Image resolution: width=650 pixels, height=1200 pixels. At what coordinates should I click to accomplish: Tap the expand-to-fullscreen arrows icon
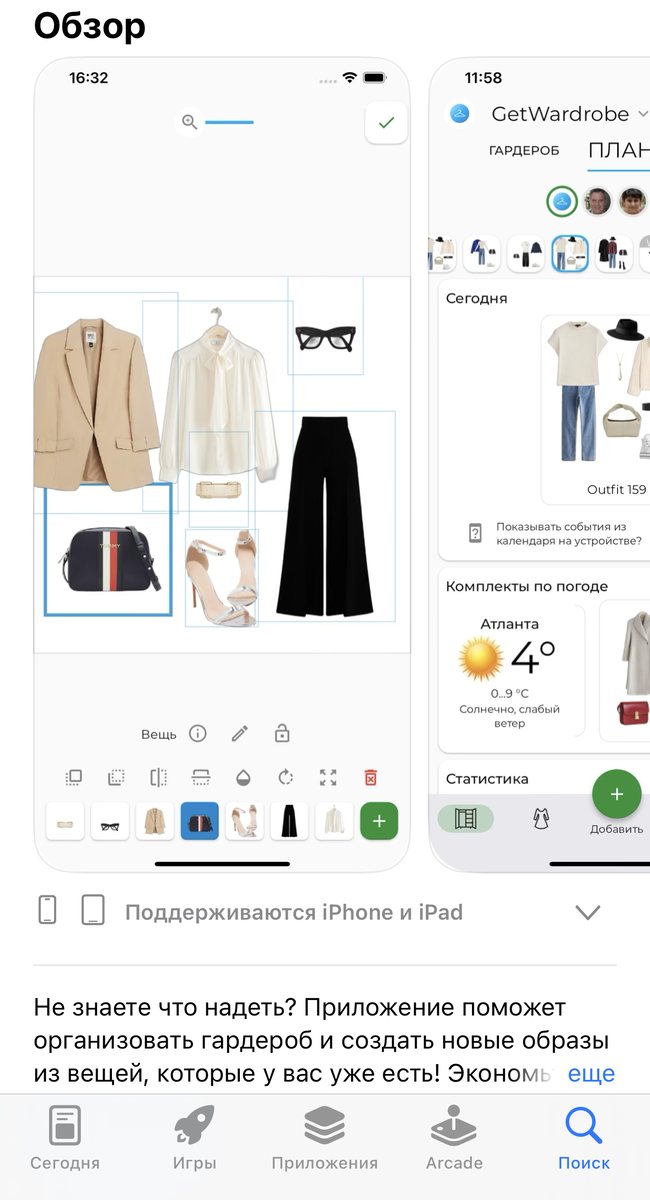point(328,777)
